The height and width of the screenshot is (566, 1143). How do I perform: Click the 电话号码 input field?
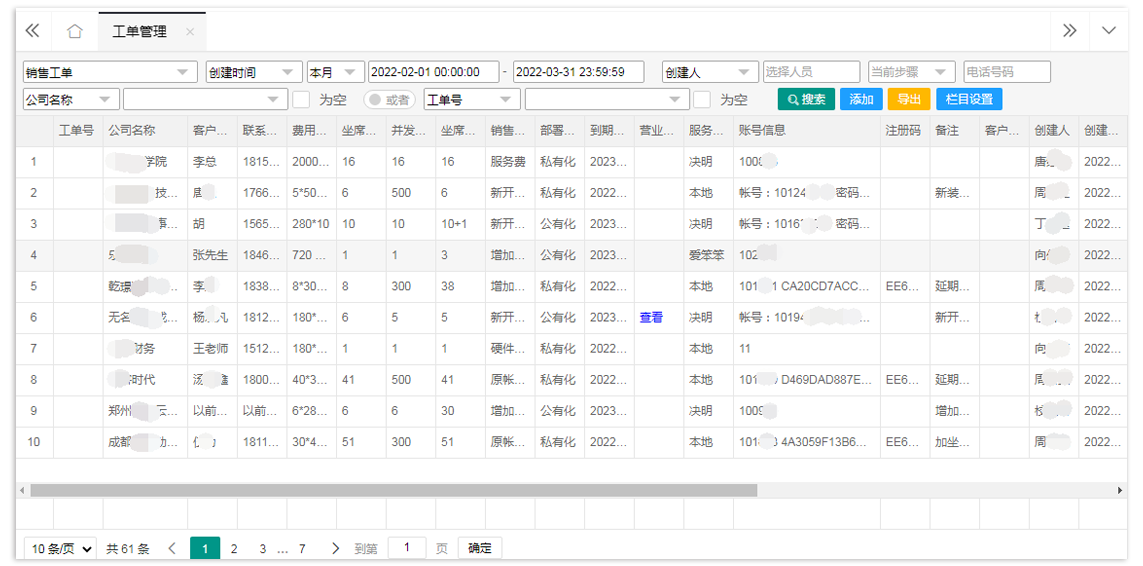tap(1006, 72)
